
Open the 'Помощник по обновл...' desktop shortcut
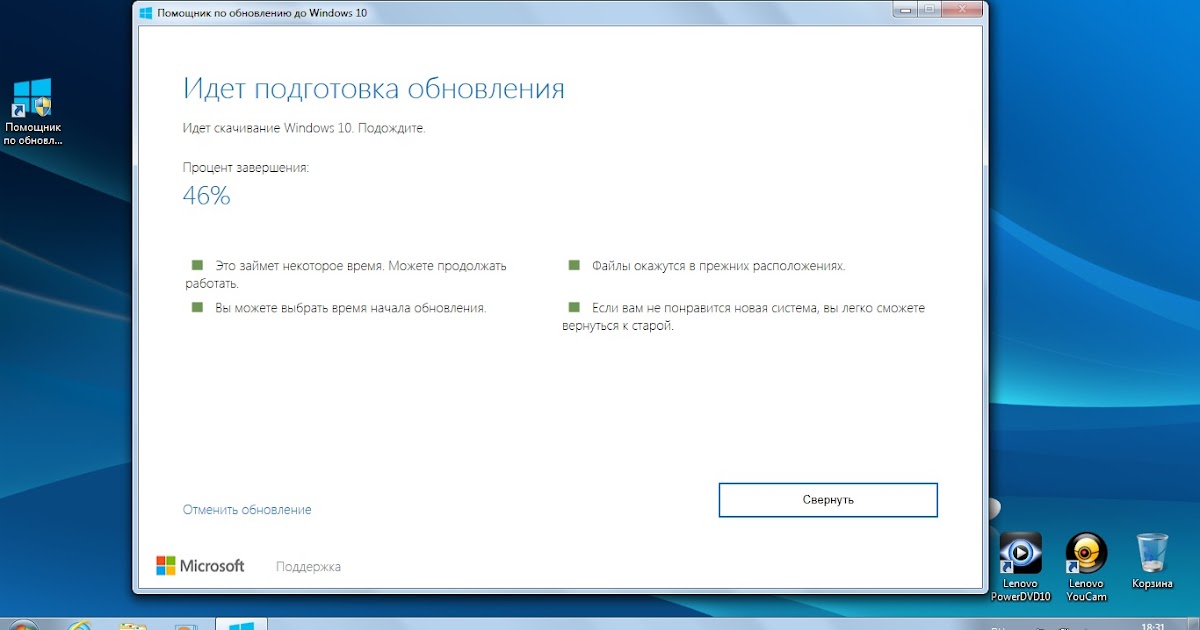(x=32, y=112)
